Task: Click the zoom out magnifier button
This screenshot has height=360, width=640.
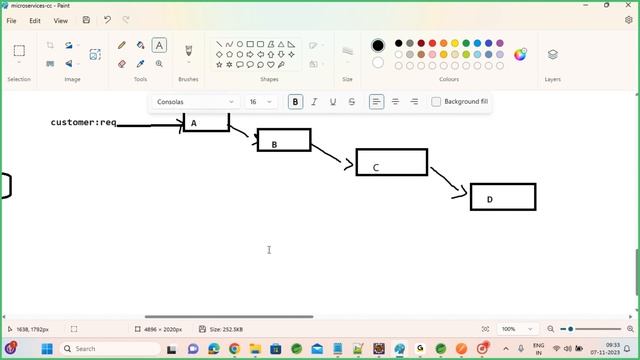Action: point(551,329)
